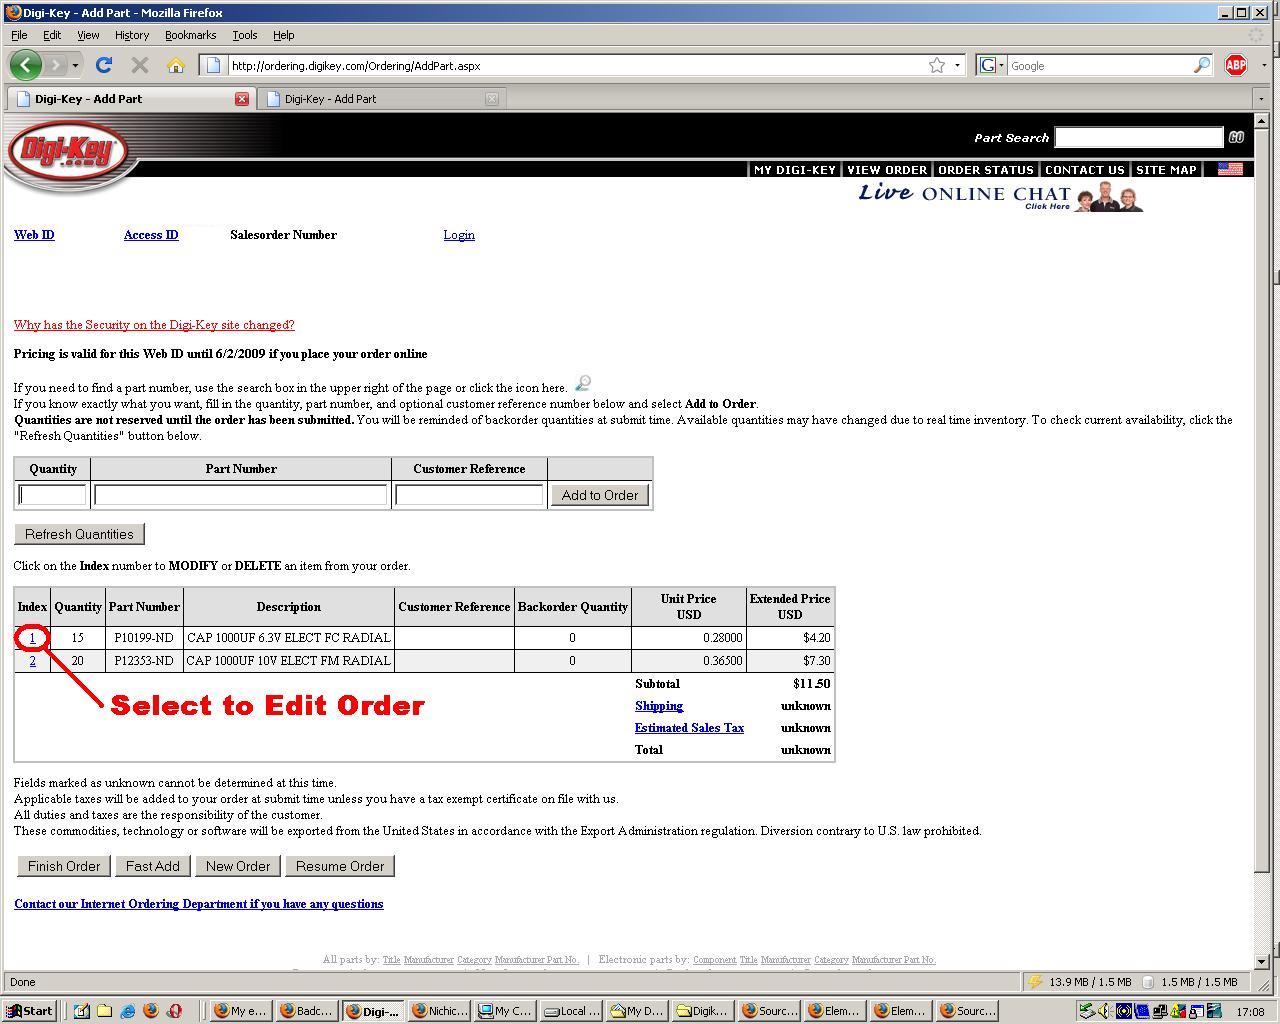Click the Forward navigation arrow
Screen dimensions: 1280x1024
[x=56, y=65]
